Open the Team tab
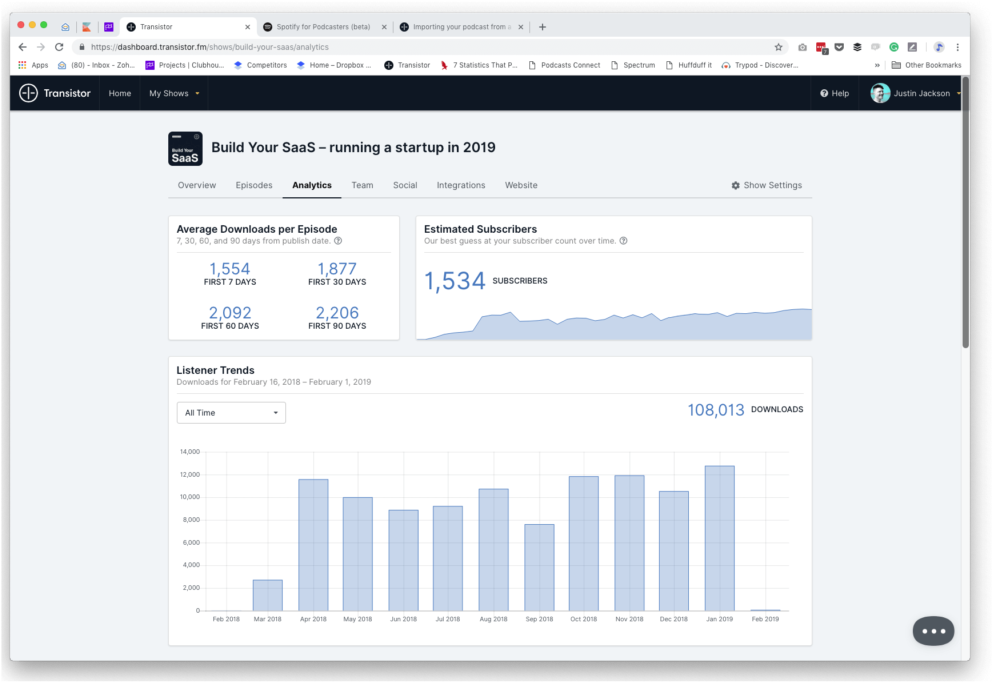The image size is (992, 682). tap(363, 185)
